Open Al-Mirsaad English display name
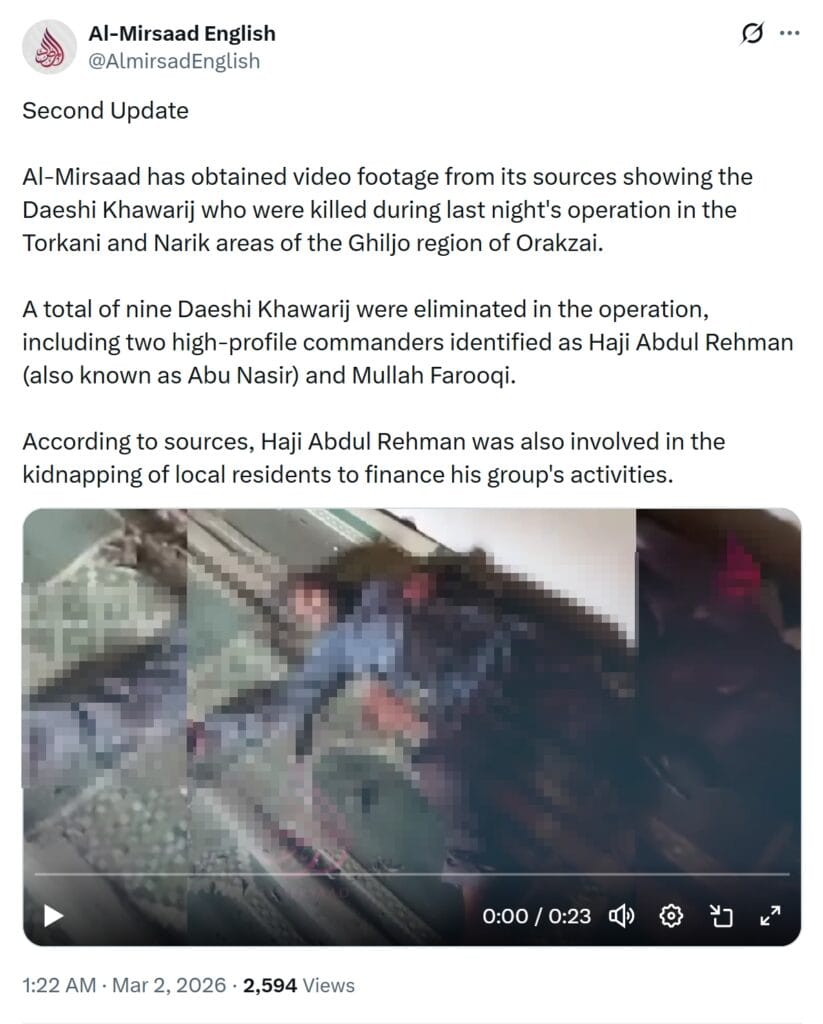This screenshot has width=823, height=1024. click(x=182, y=33)
